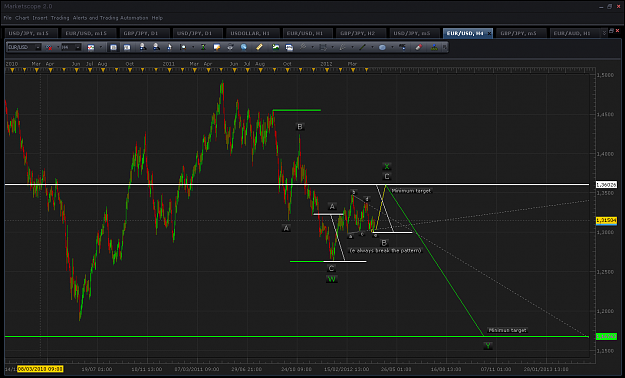Click the second person-shaped toolbar icon
The width and height of the screenshot is (625, 378).
pos(156,47)
